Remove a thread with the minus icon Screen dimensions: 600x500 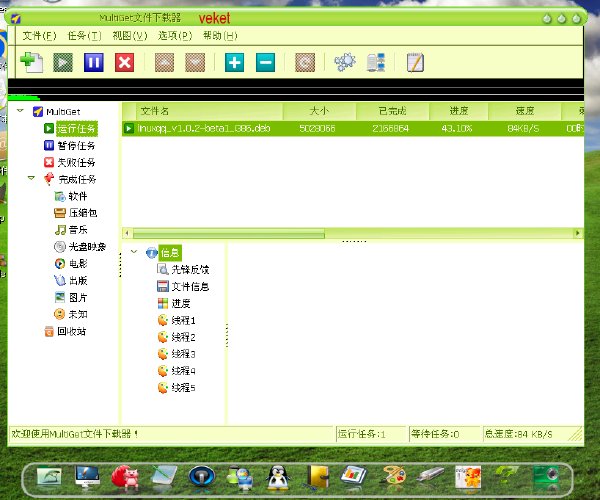click(266, 62)
